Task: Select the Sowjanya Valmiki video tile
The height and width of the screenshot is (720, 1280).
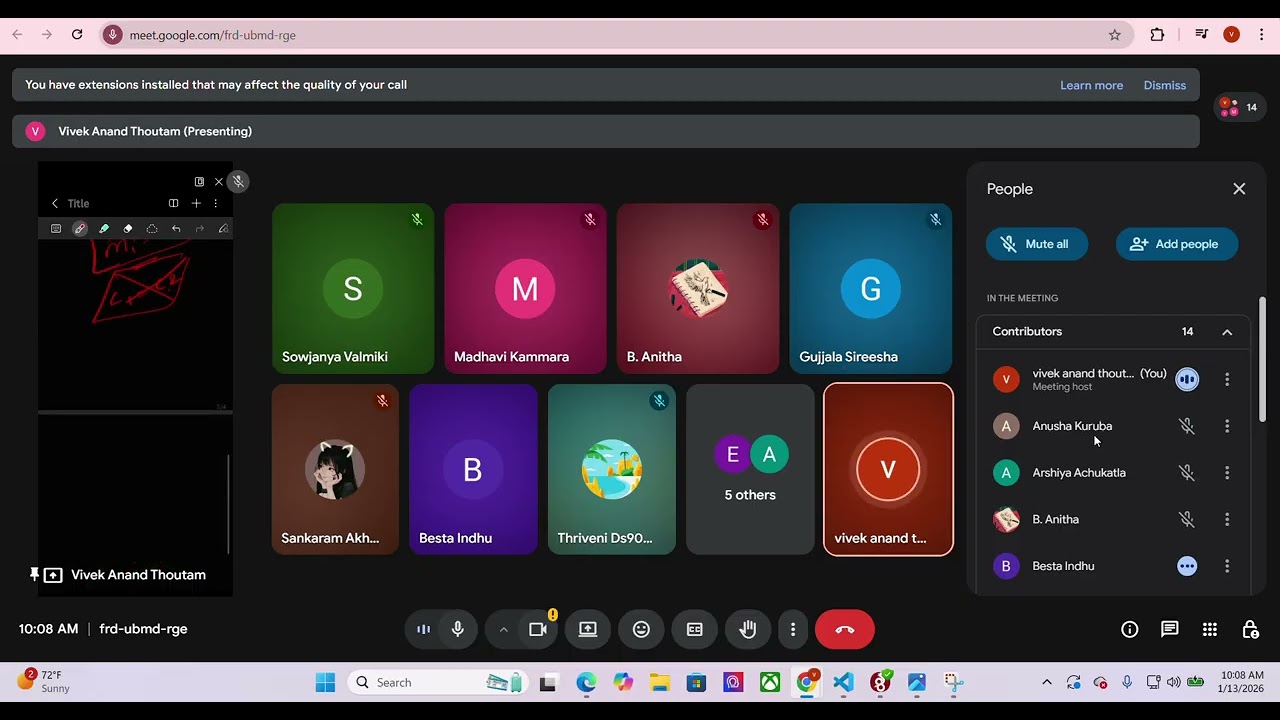Action: (353, 289)
